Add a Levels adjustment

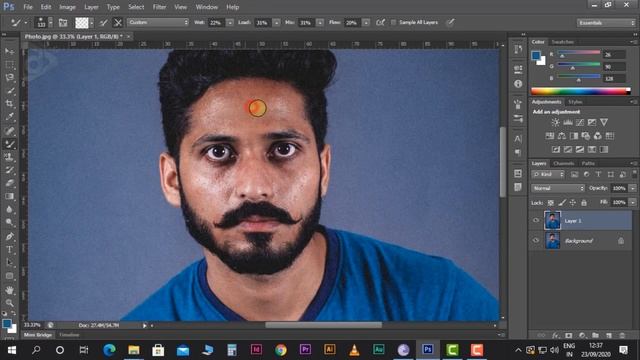tap(568, 122)
